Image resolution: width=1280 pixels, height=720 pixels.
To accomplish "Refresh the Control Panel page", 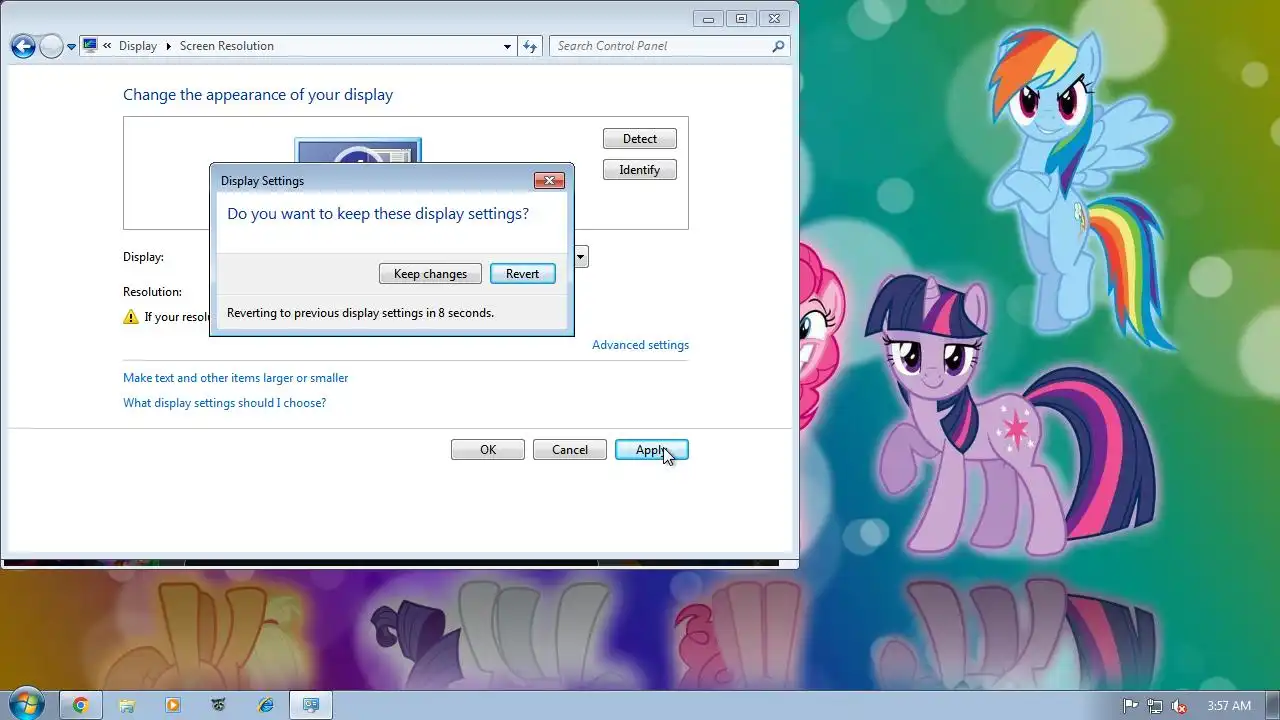I will [x=531, y=46].
